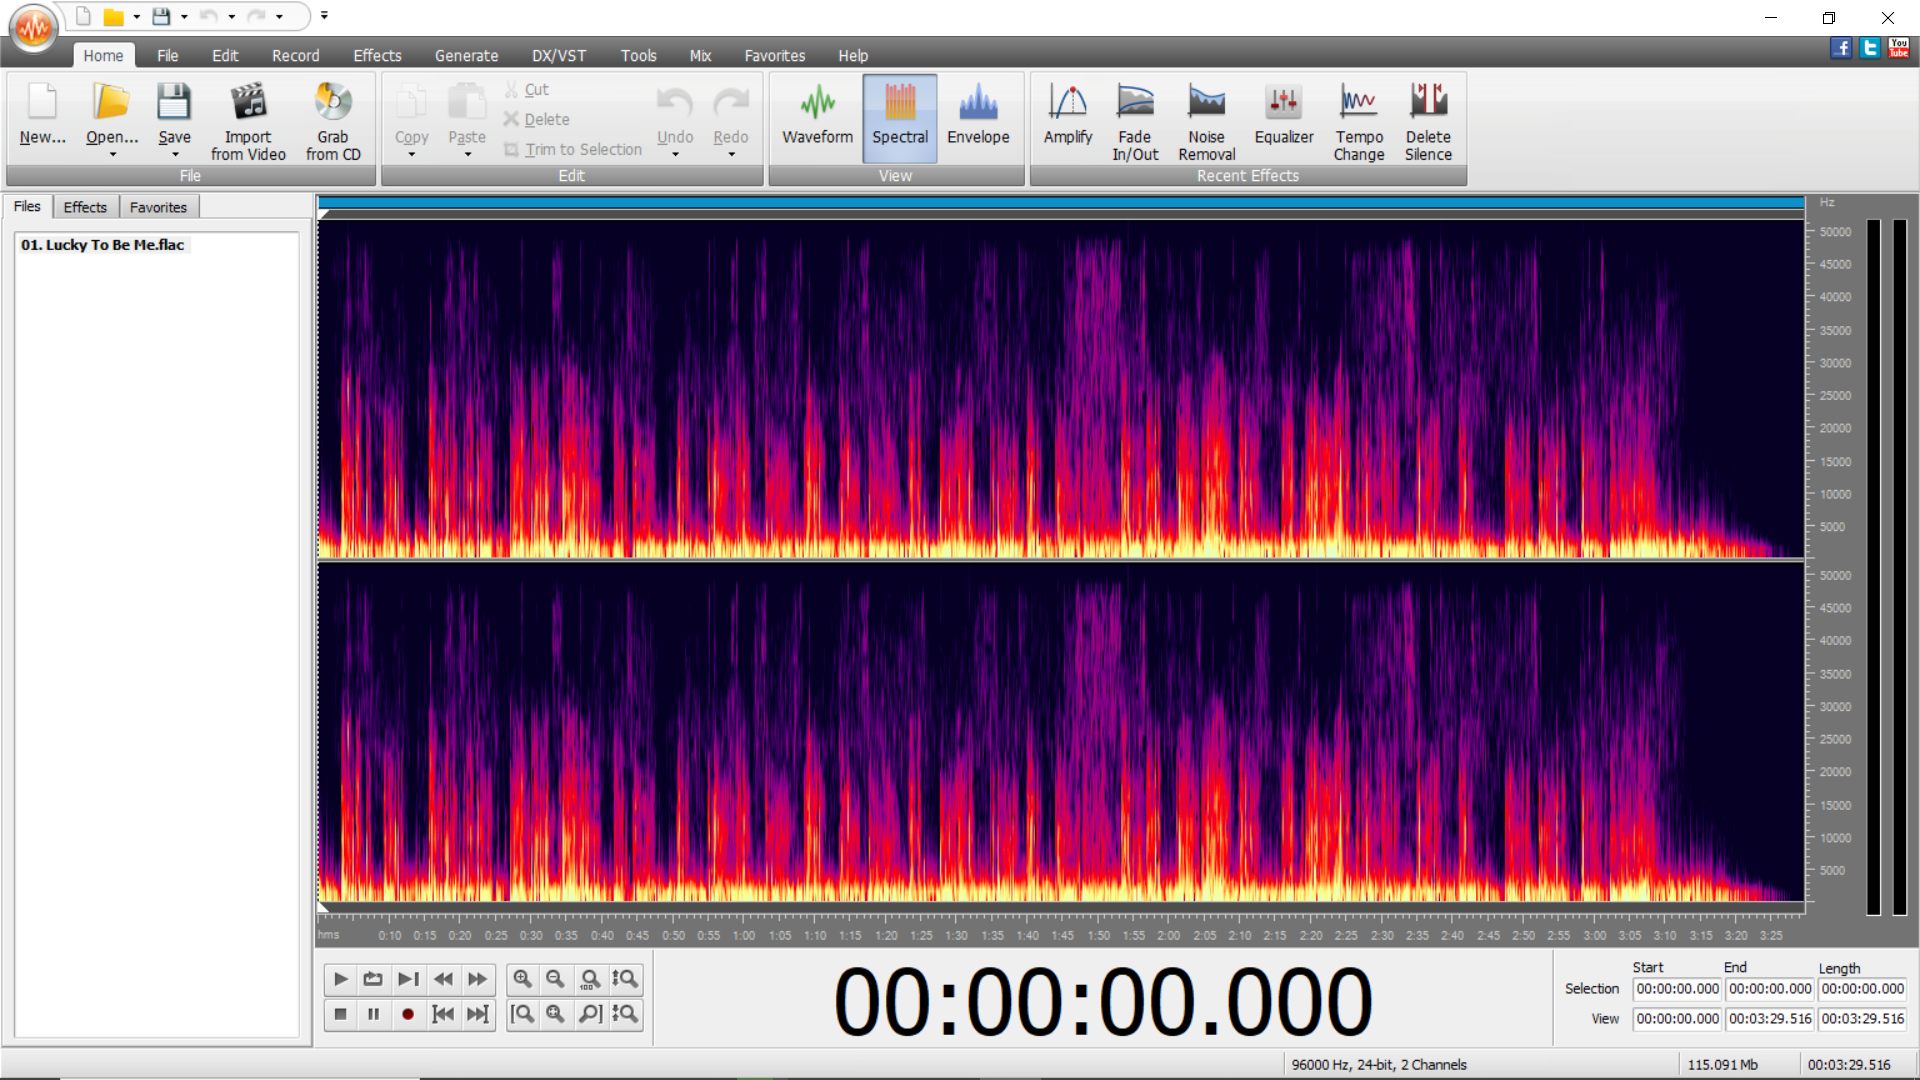Image resolution: width=1920 pixels, height=1080 pixels.
Task: Reset zoom to 100 percent
Action: [590, 979]
